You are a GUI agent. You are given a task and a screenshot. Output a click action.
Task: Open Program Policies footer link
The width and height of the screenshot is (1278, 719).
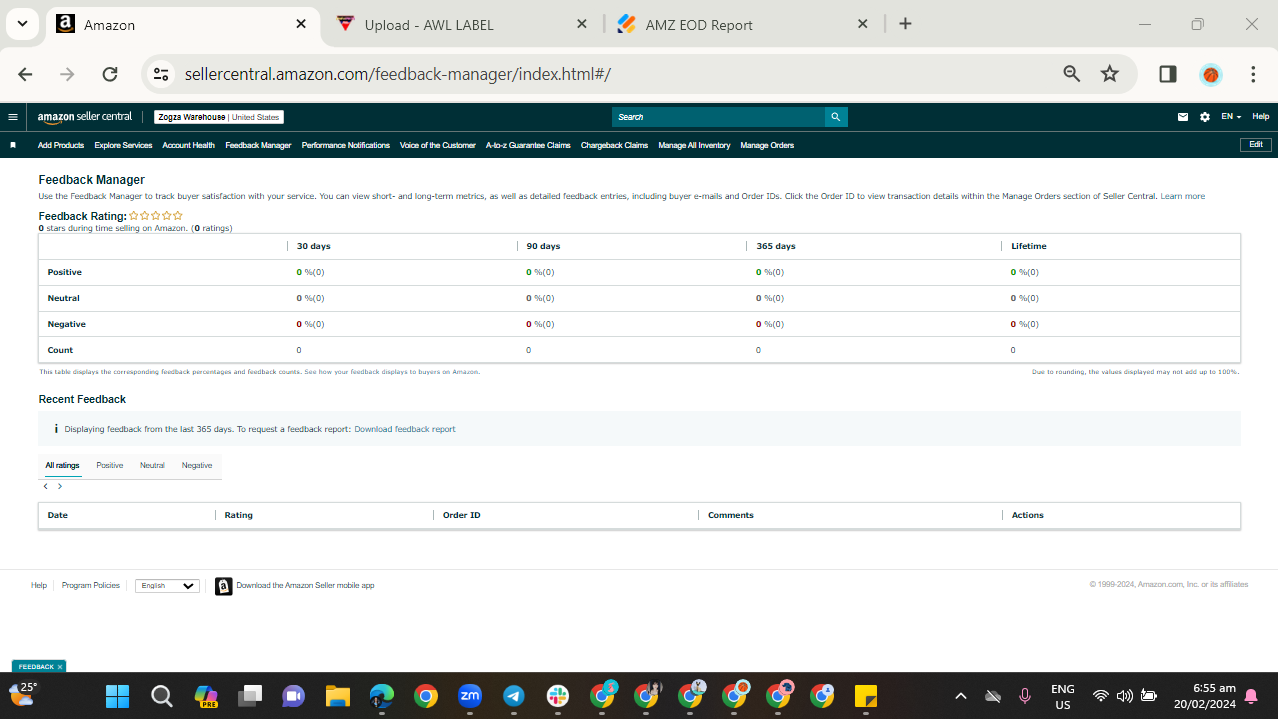(x=91, y=586)
